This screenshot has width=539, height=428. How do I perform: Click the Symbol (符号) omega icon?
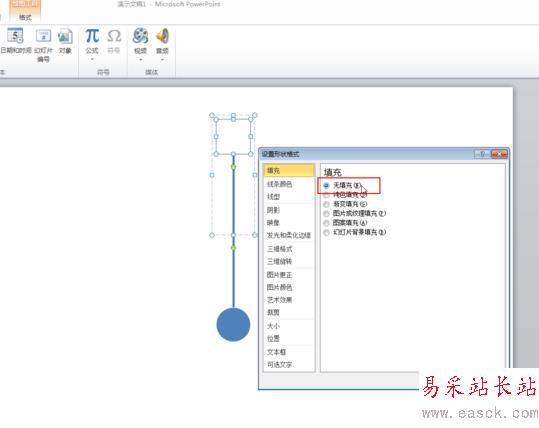tap(114, 36)
